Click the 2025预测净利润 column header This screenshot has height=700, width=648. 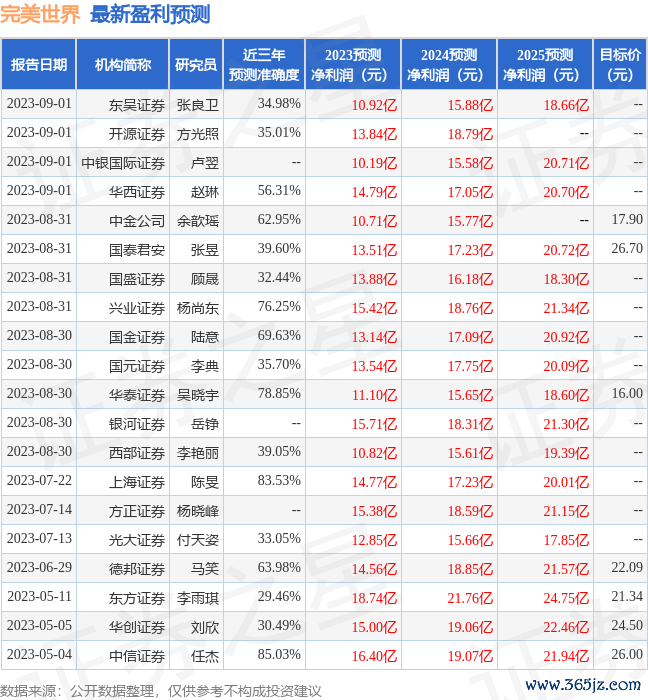(545, 64)
